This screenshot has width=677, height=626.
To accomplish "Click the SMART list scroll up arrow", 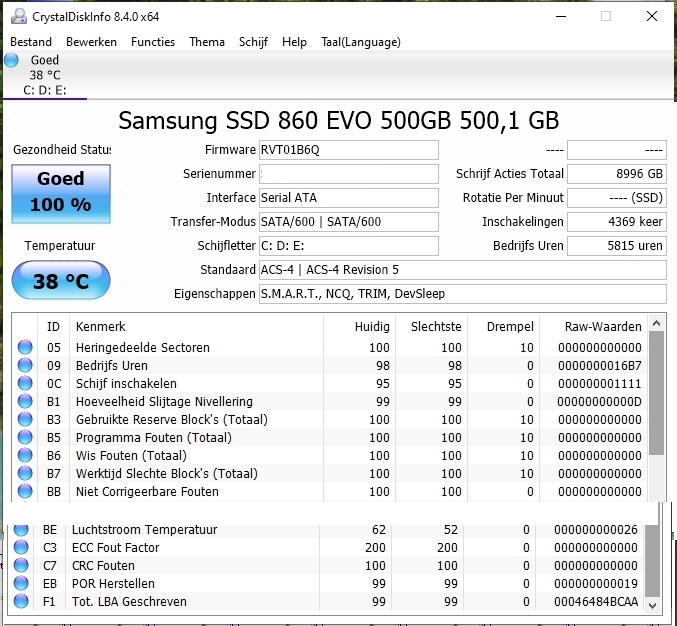I will (657, 323).
